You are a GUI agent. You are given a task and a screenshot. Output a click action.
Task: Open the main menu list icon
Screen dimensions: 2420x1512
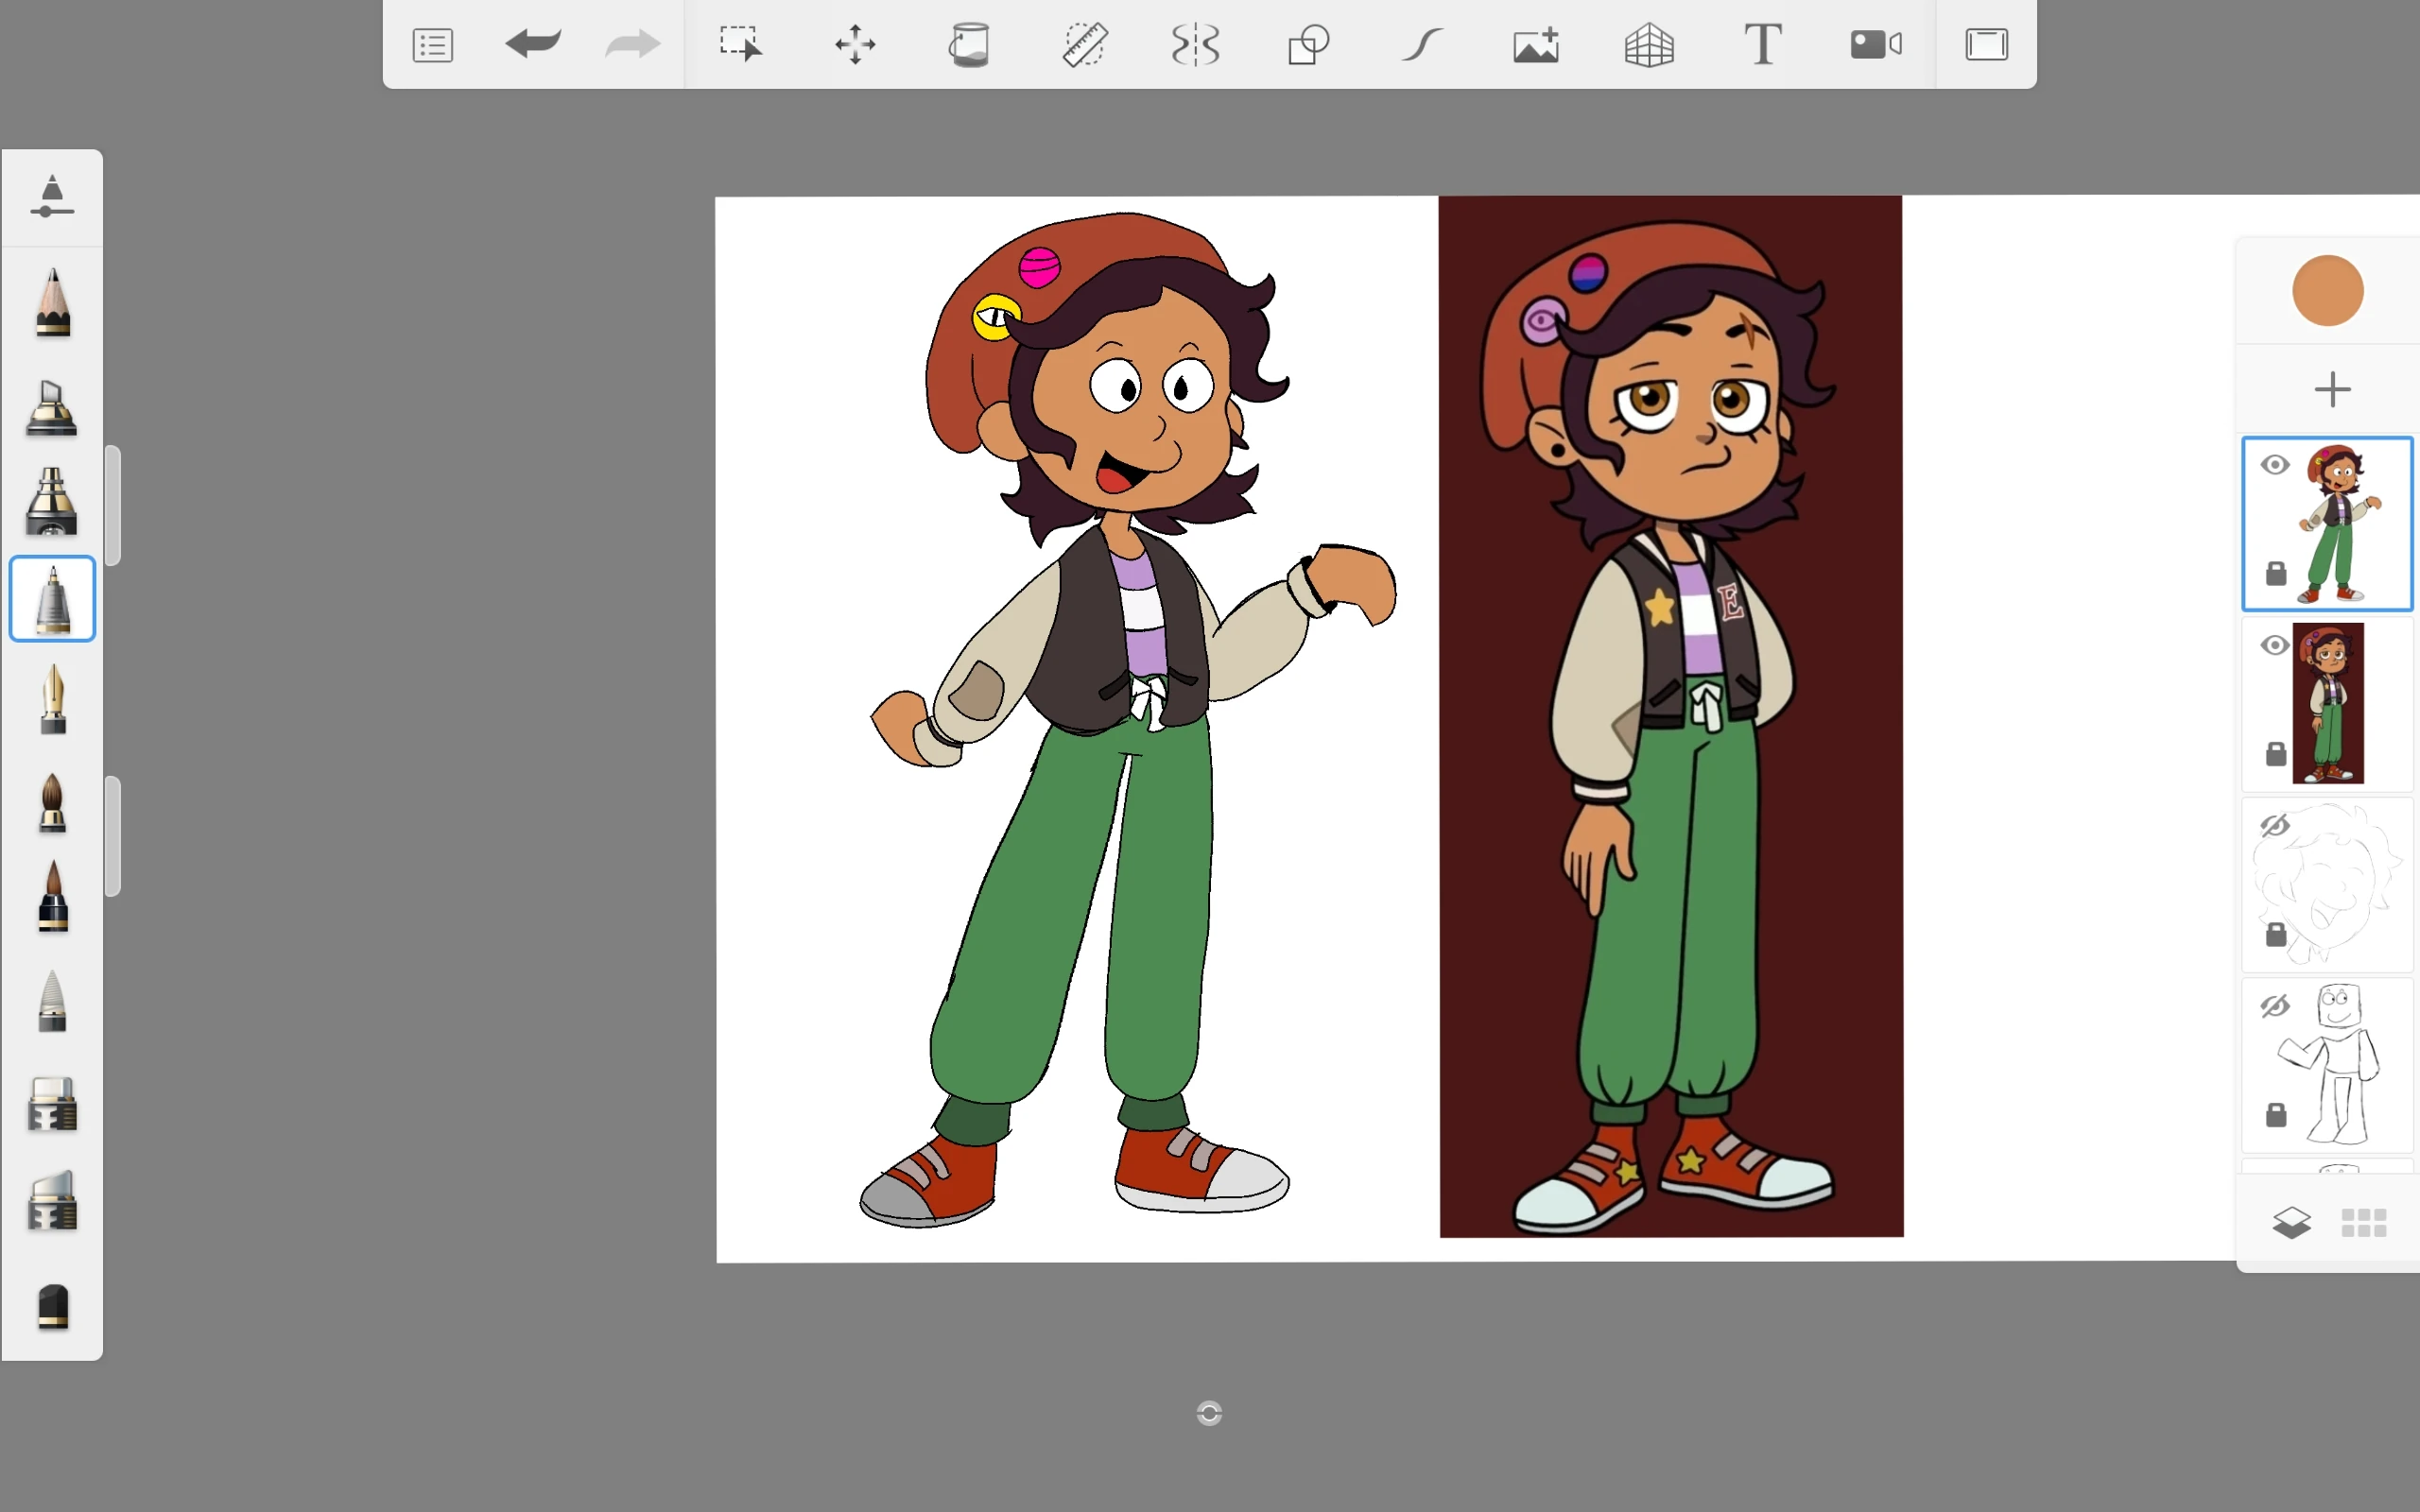[432, 45]
